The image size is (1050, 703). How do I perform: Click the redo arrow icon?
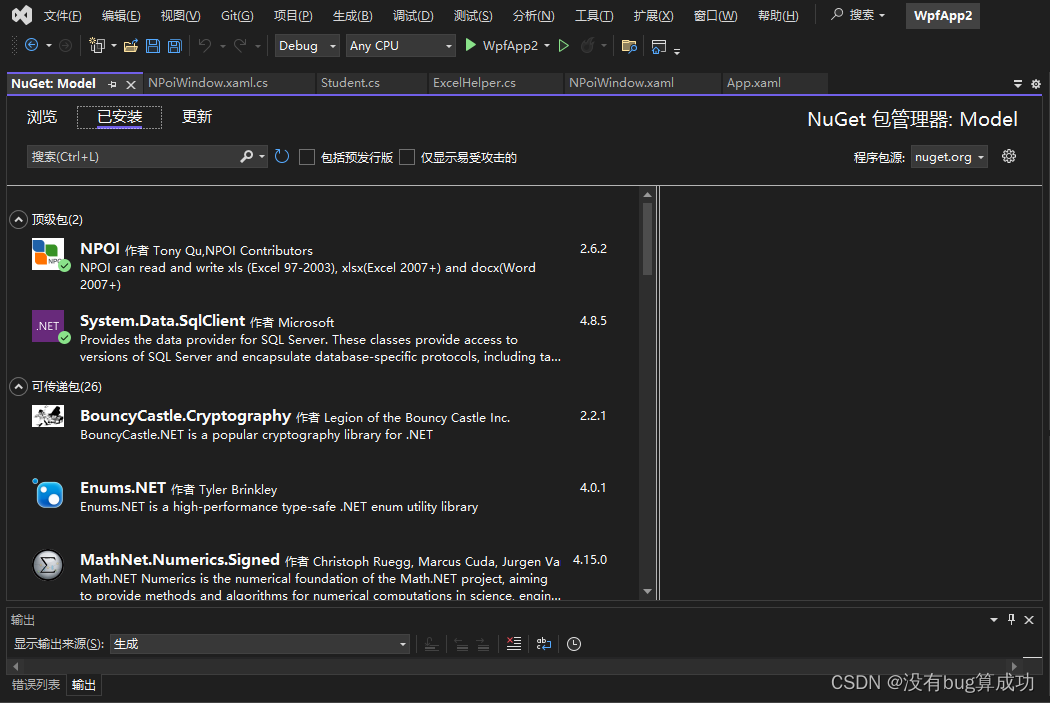240,46
